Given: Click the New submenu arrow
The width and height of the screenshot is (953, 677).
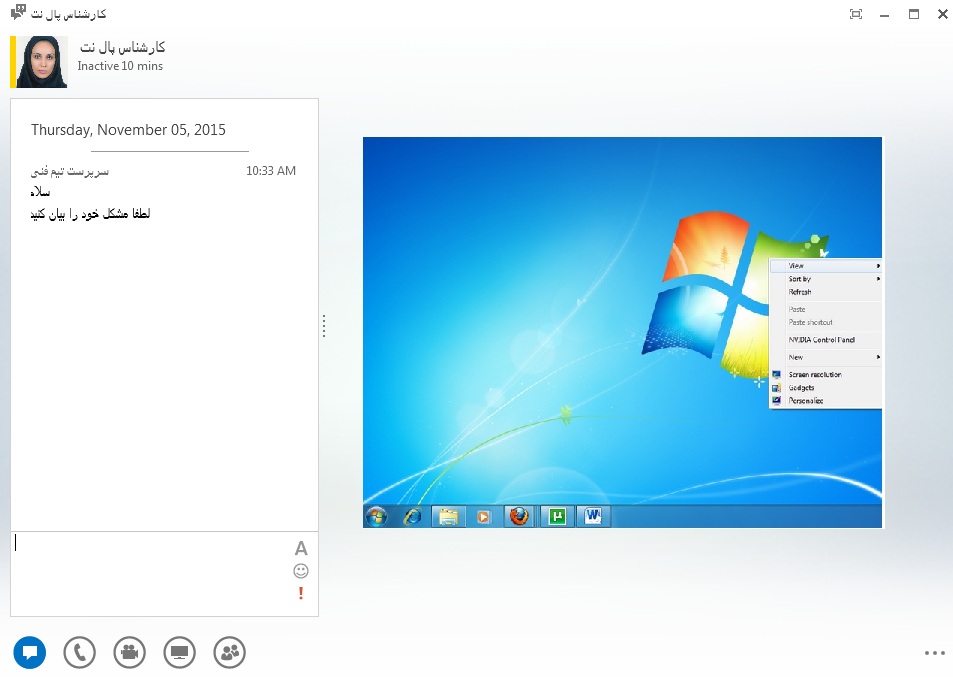Looking at the screenshot, I should tap(878, 357).
